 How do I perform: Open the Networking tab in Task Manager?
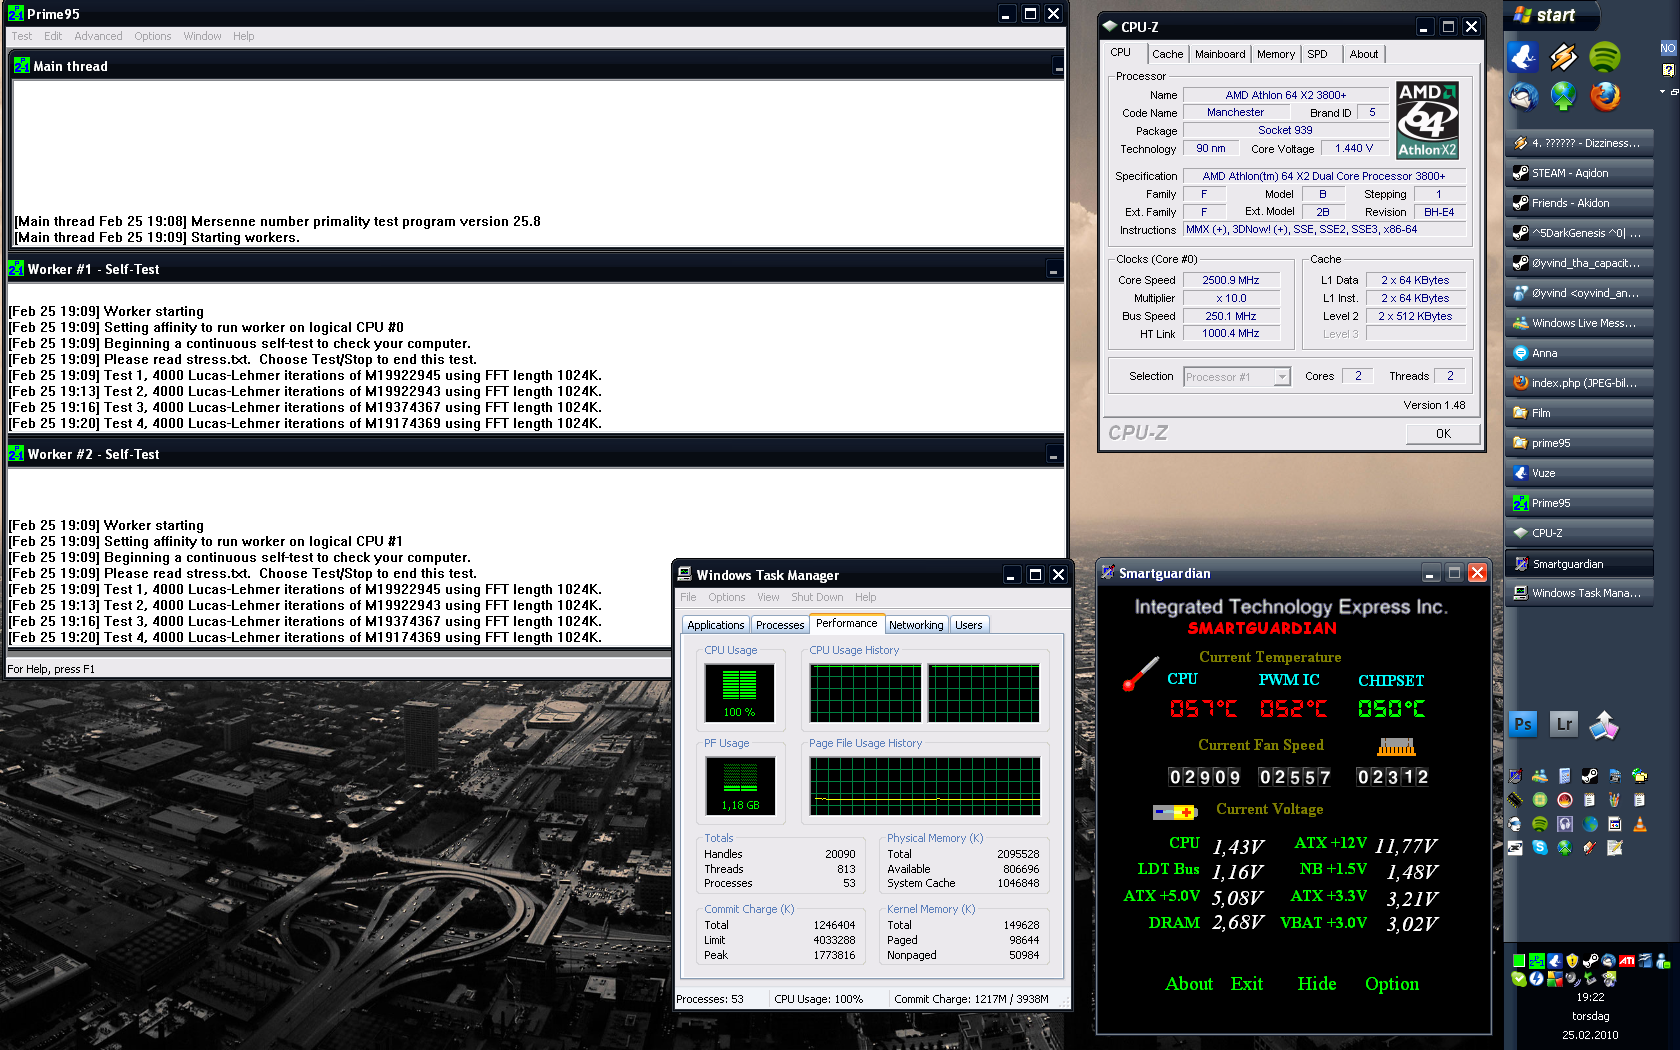(916, 625)
